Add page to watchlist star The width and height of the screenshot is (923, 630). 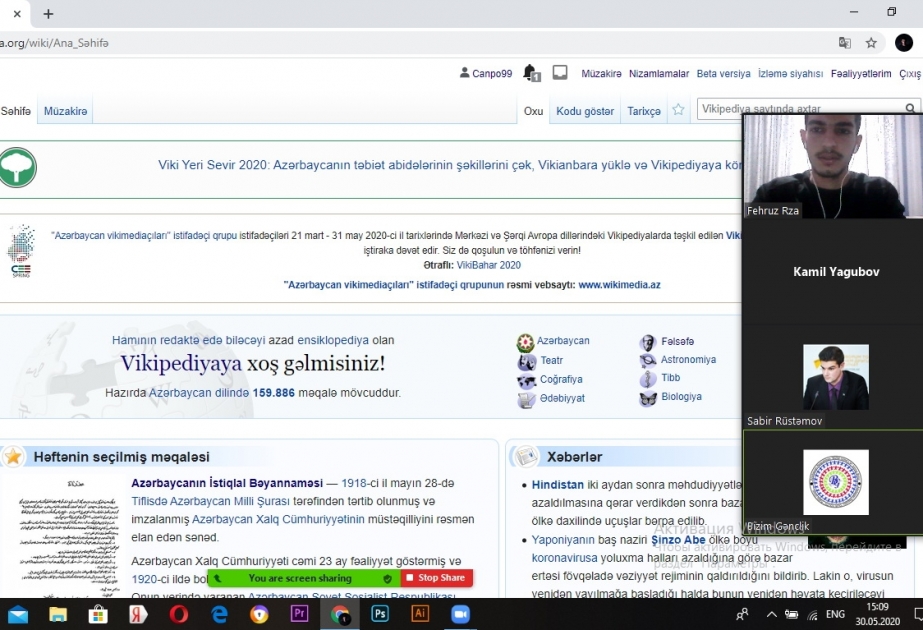click(678, 110)
